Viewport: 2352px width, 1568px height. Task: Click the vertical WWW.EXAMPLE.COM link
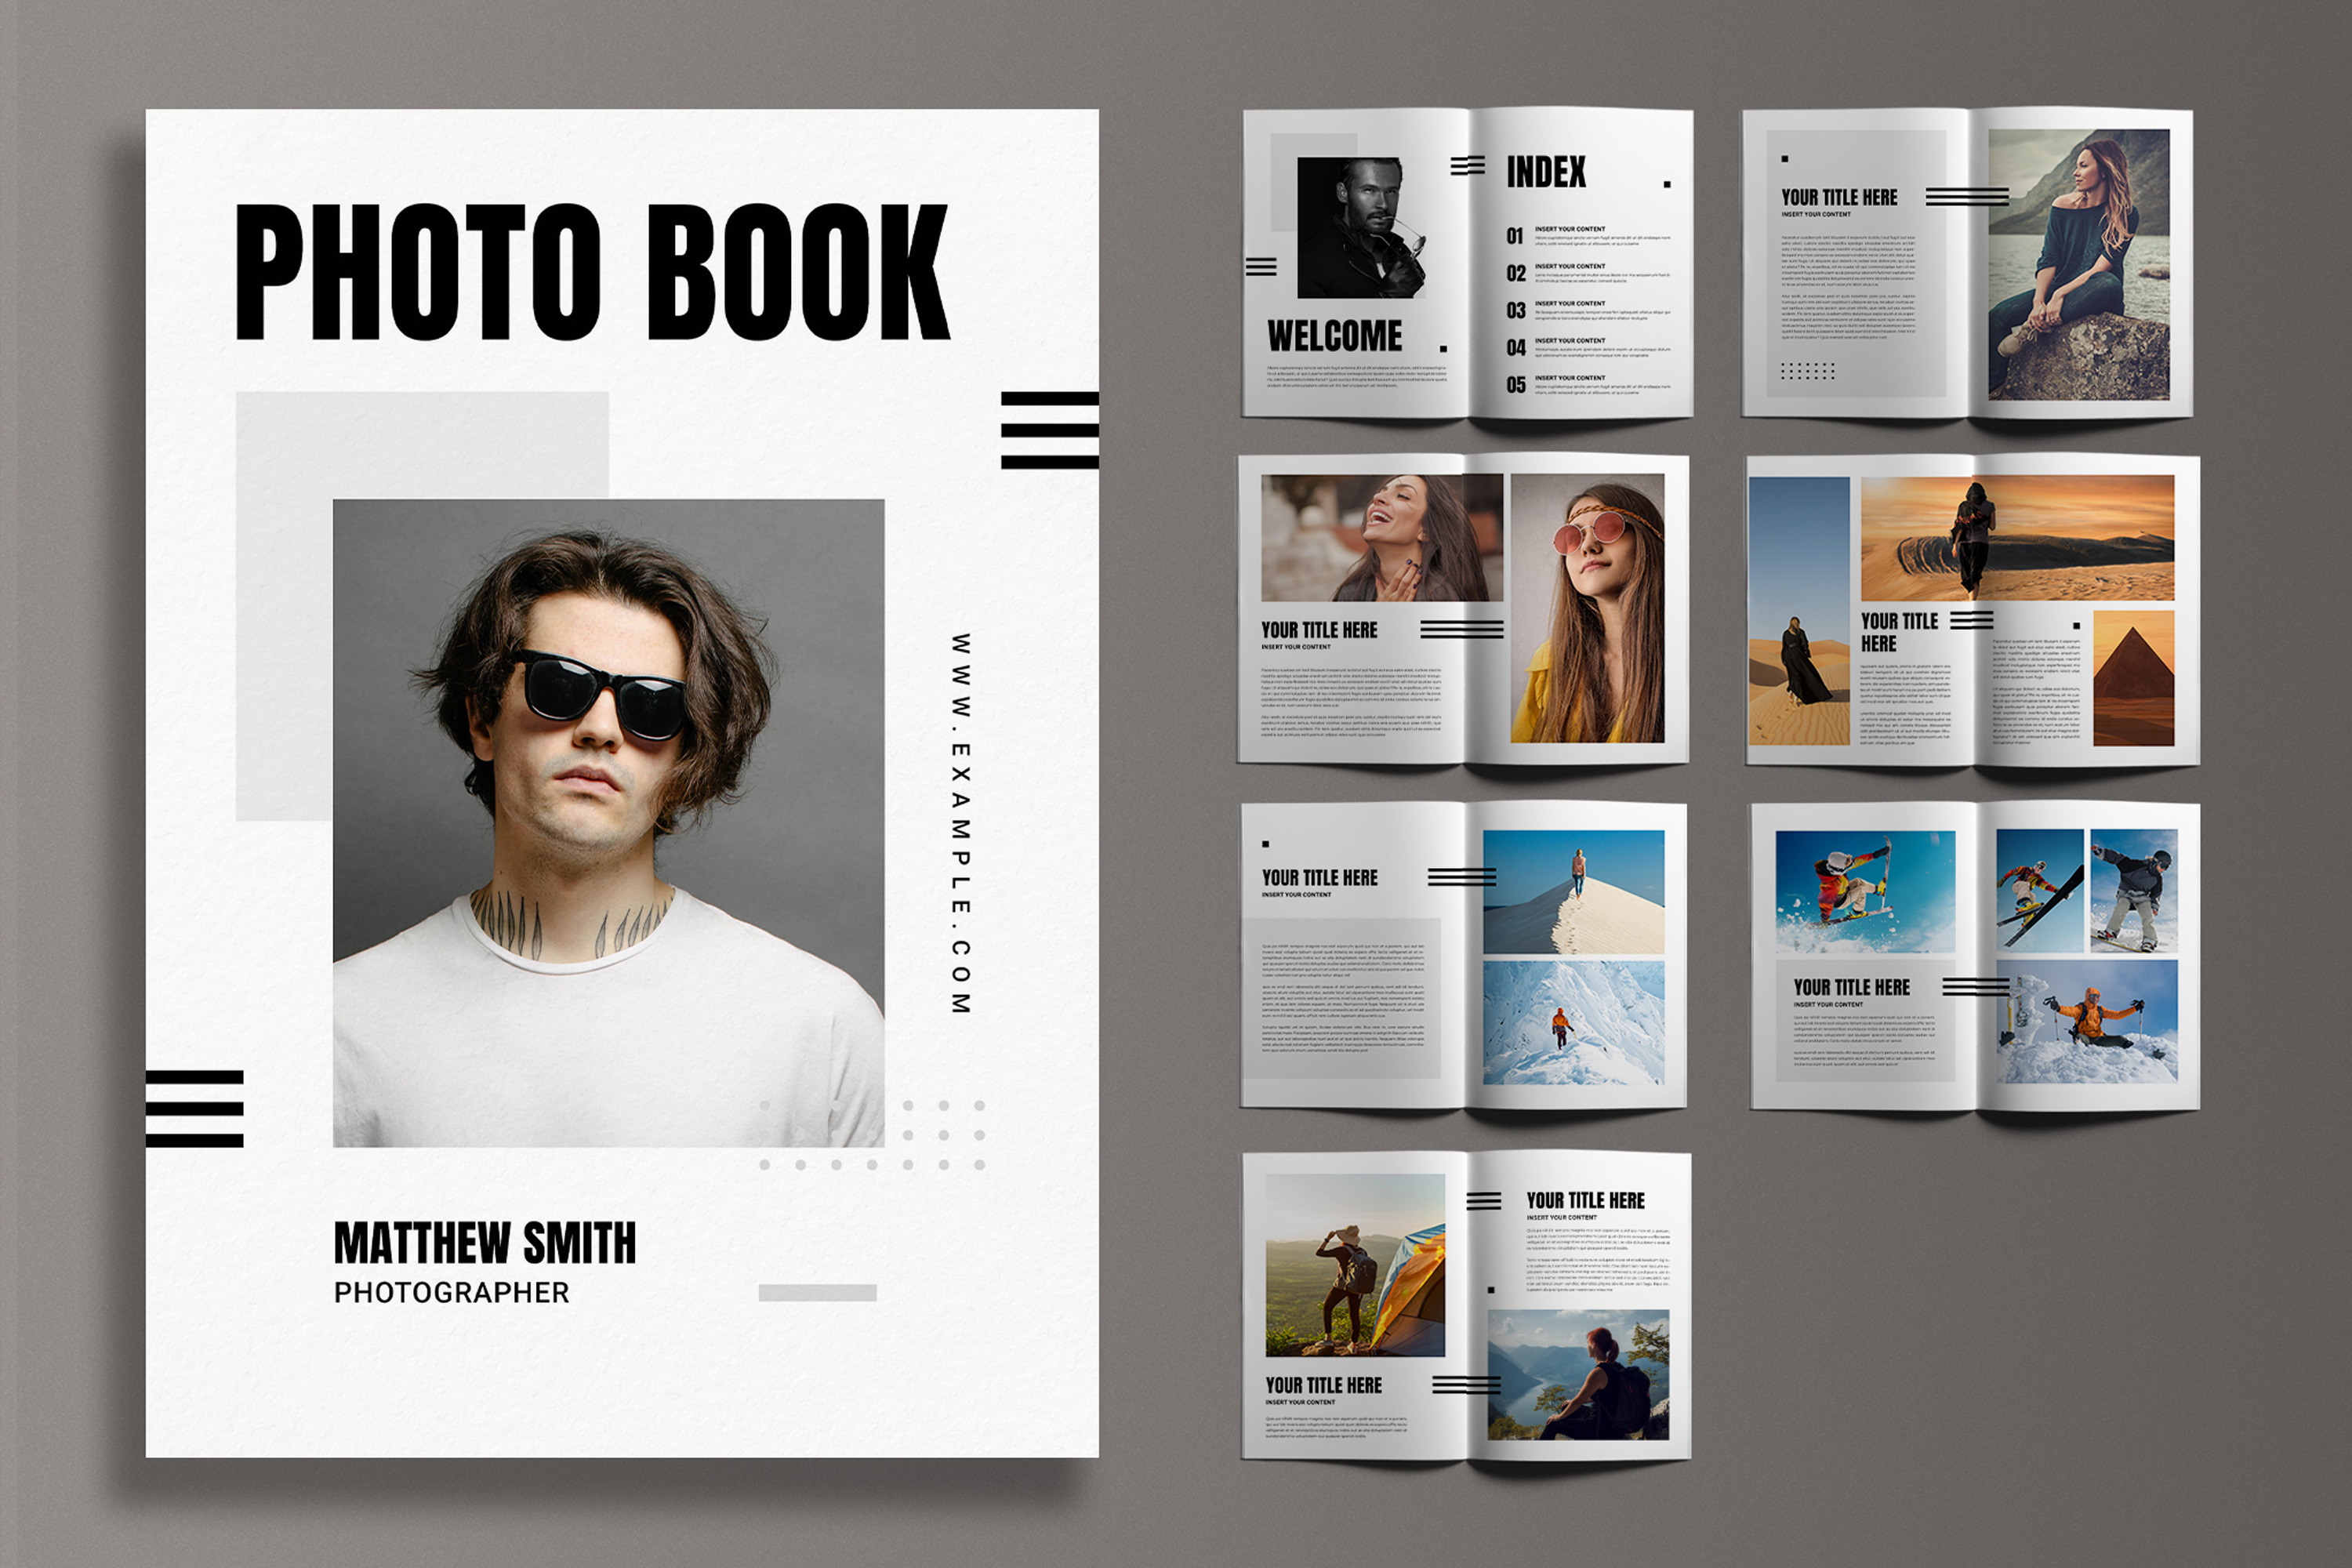click(960, 822)
